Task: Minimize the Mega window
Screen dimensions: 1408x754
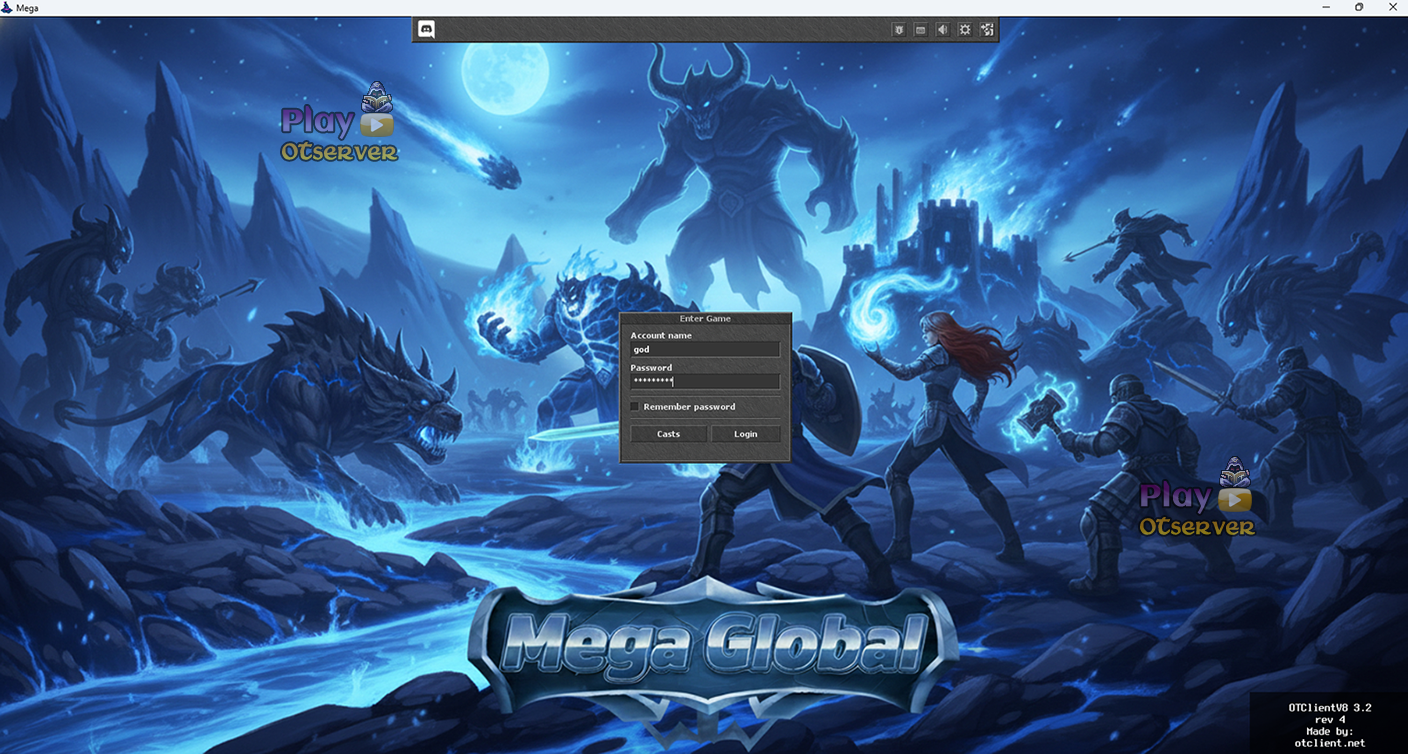Action: click(1326, 8)
